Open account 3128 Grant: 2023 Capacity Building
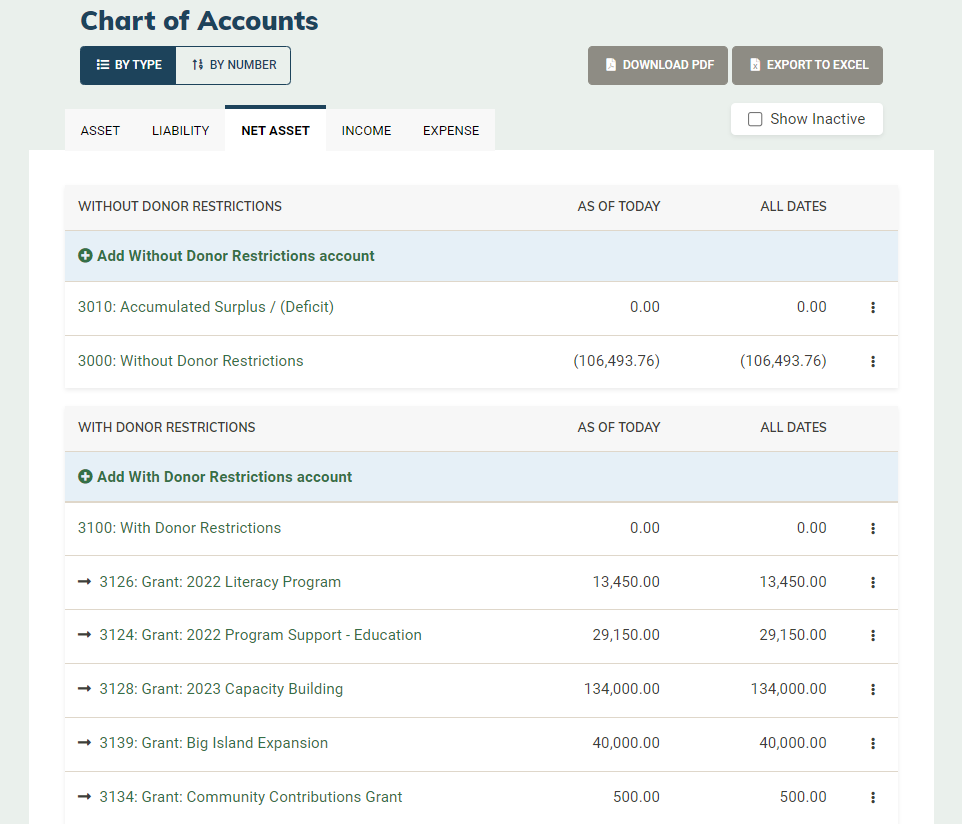The height and width of the screenshot is (824, 962). tap(221, 689)
